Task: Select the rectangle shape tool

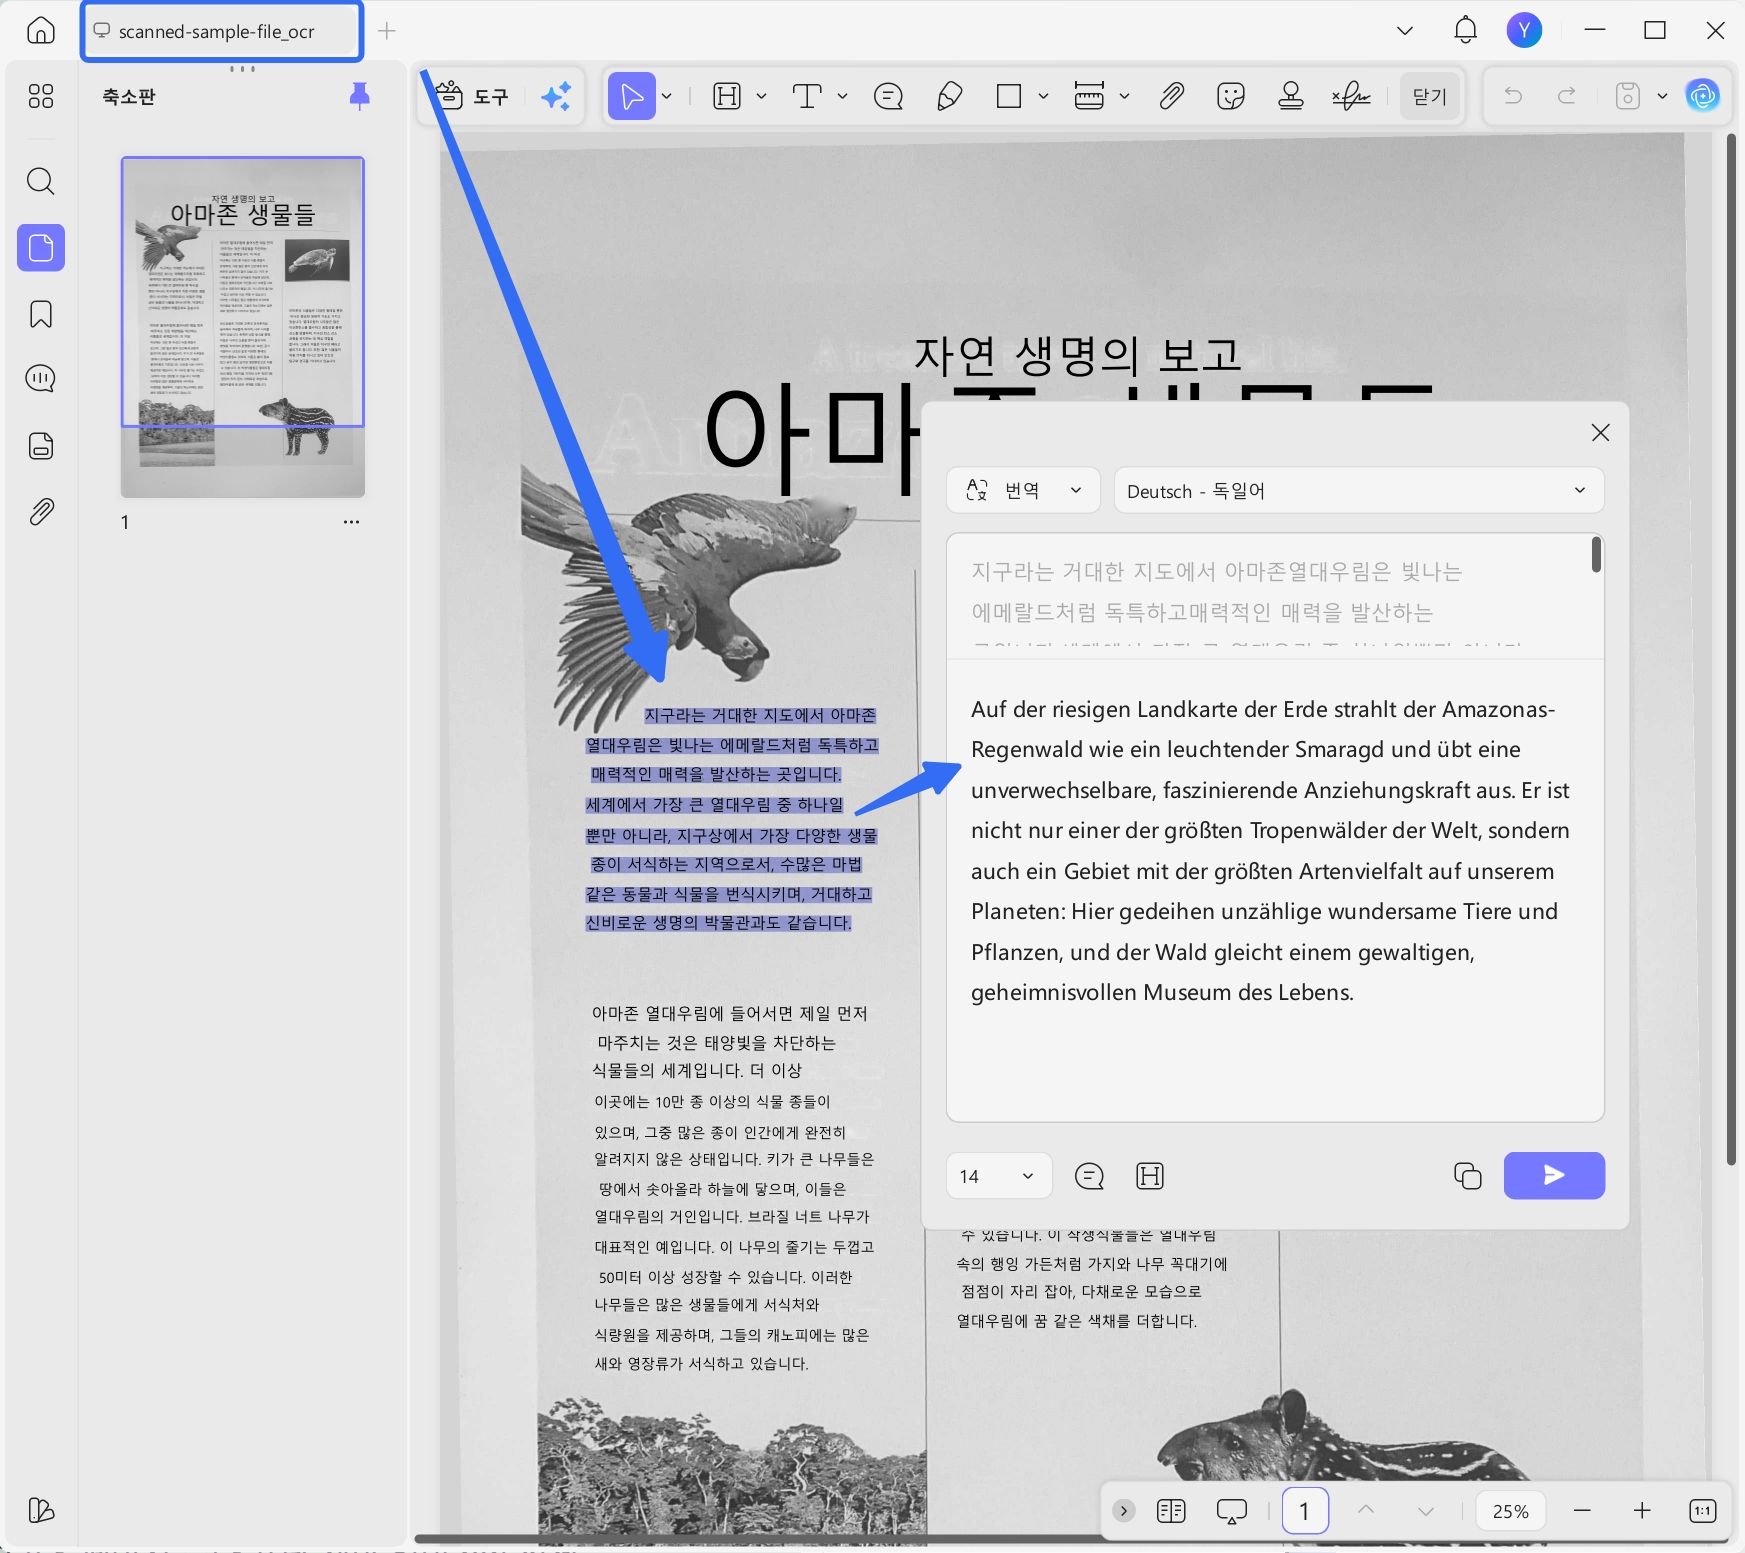Action: (x=1009, y=96)
